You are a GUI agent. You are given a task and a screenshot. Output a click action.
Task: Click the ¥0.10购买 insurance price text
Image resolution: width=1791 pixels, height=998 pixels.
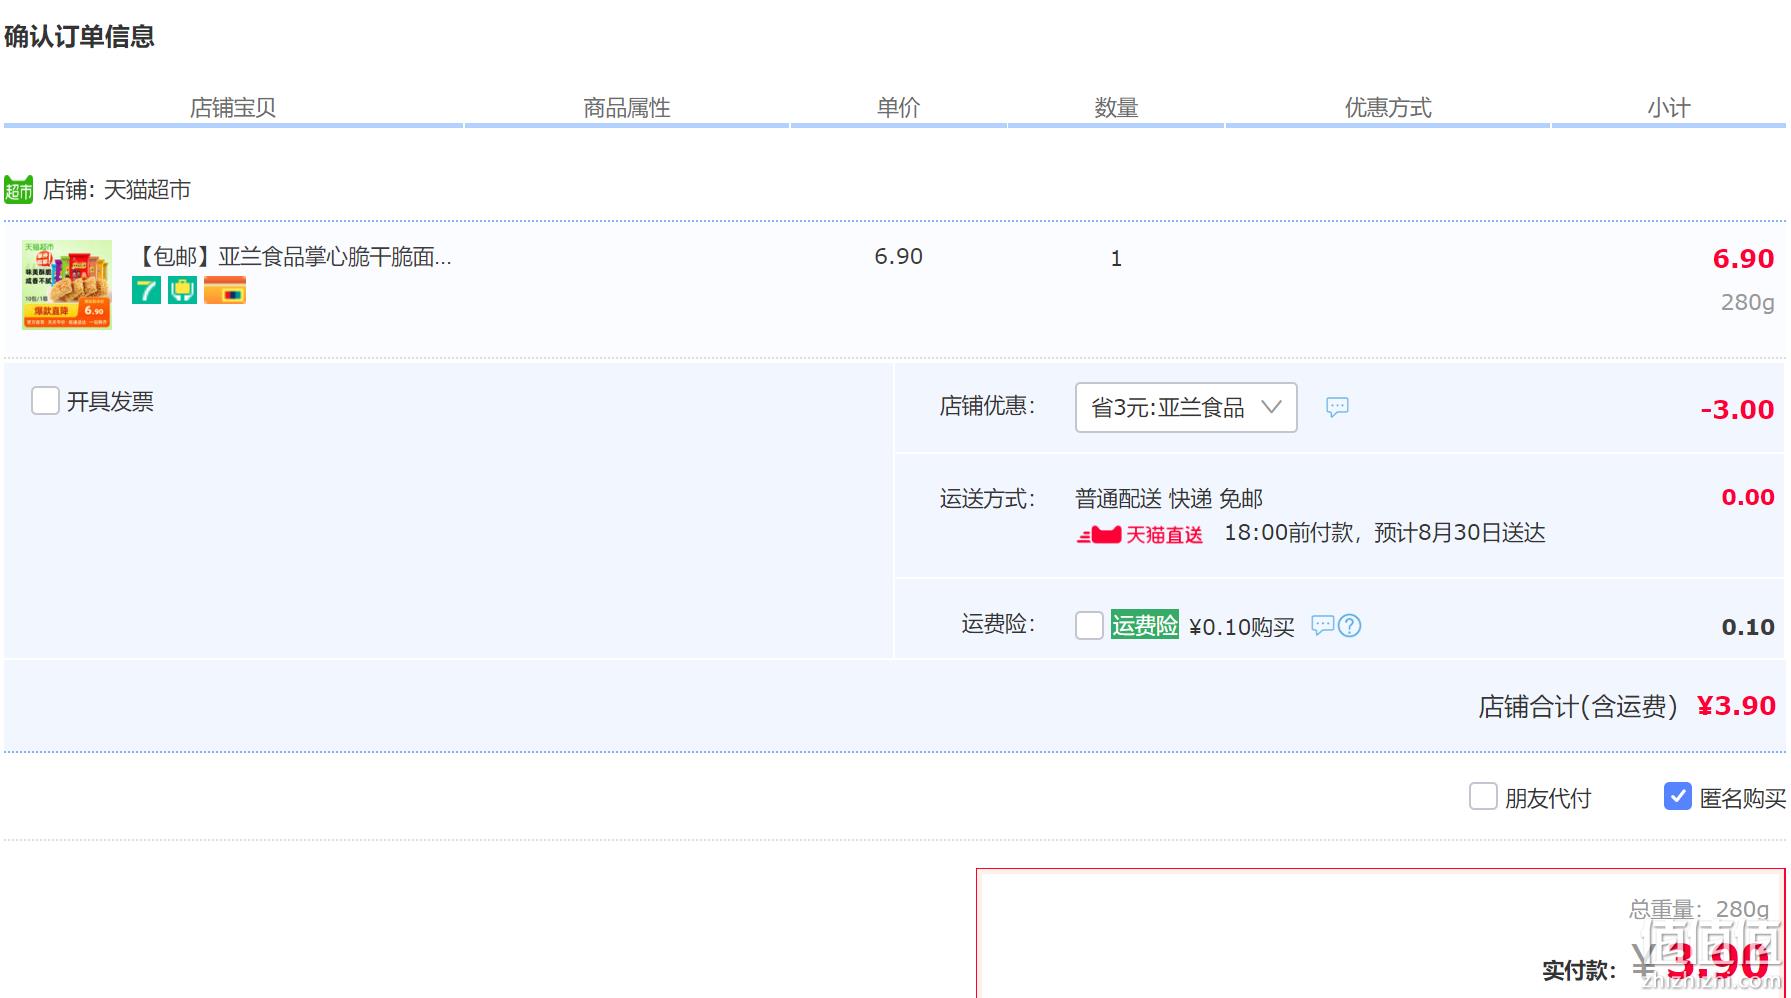coord(1242,627)
